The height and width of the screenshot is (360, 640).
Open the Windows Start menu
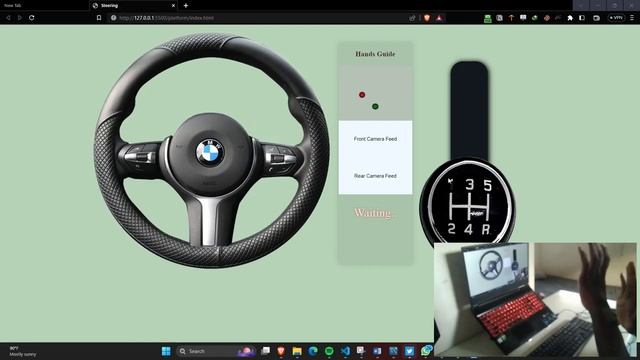click(x=166, y=351)
